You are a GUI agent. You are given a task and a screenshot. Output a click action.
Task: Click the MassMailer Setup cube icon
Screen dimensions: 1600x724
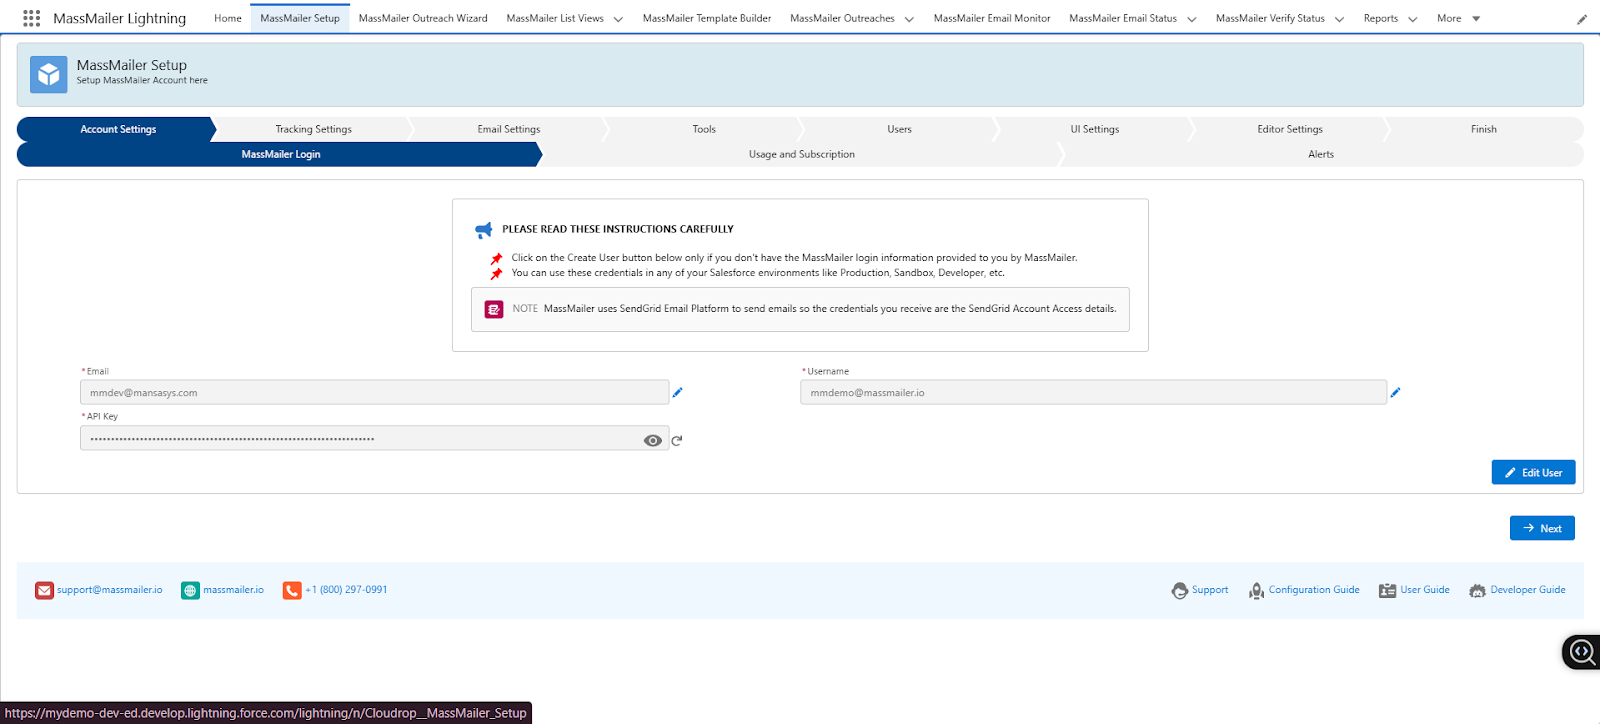(48, 74)
